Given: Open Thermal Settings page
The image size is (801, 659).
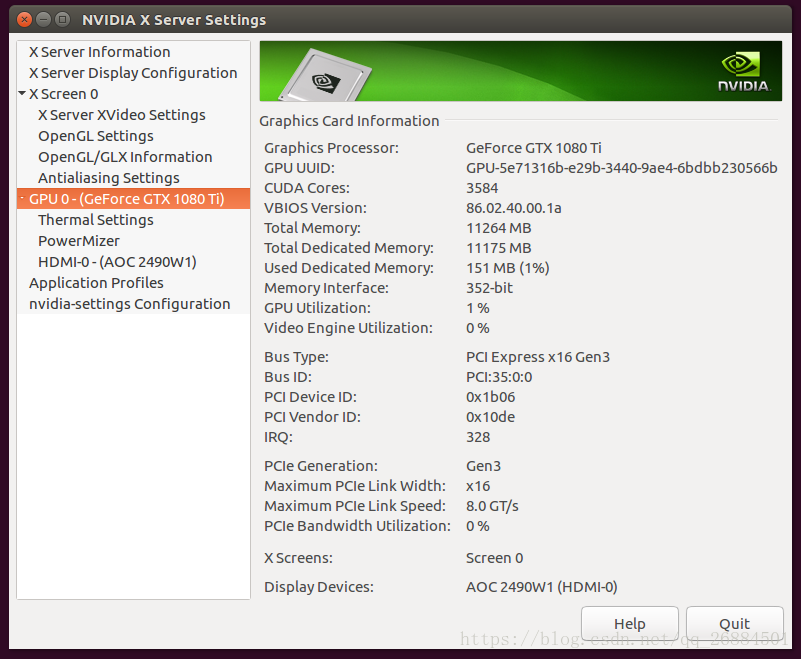Looking at the screenshot, I should [x=96, y=220].
